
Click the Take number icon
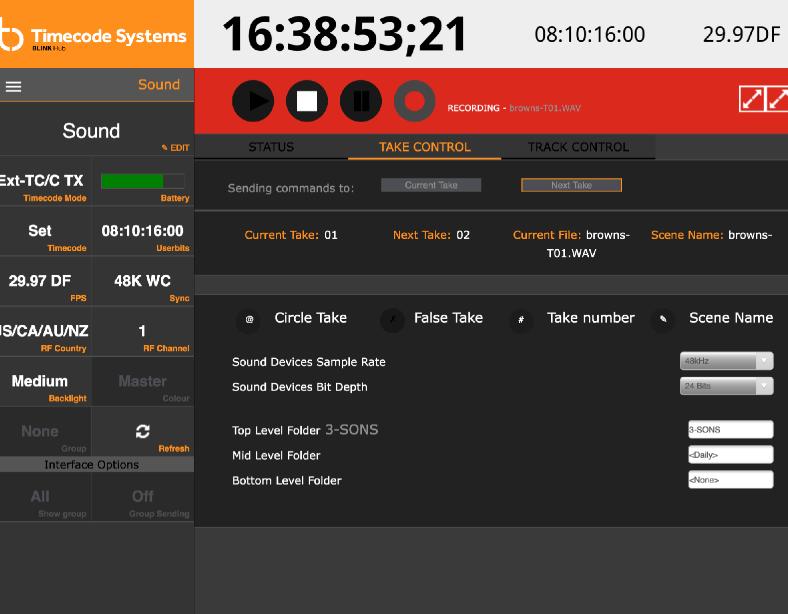pyautogui.click(x=520, y=320)
